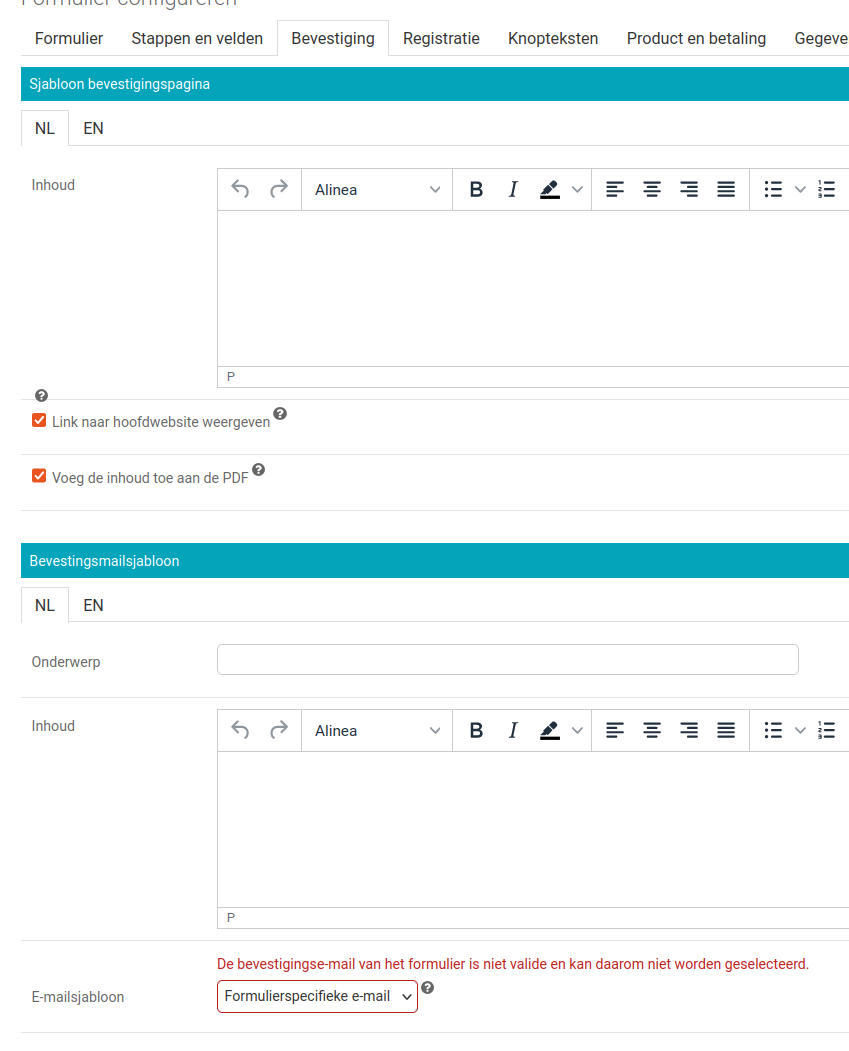Open the text color picker arrow in the top toolbar
This screenshot has width=849, height=1051.
(577, 189)
